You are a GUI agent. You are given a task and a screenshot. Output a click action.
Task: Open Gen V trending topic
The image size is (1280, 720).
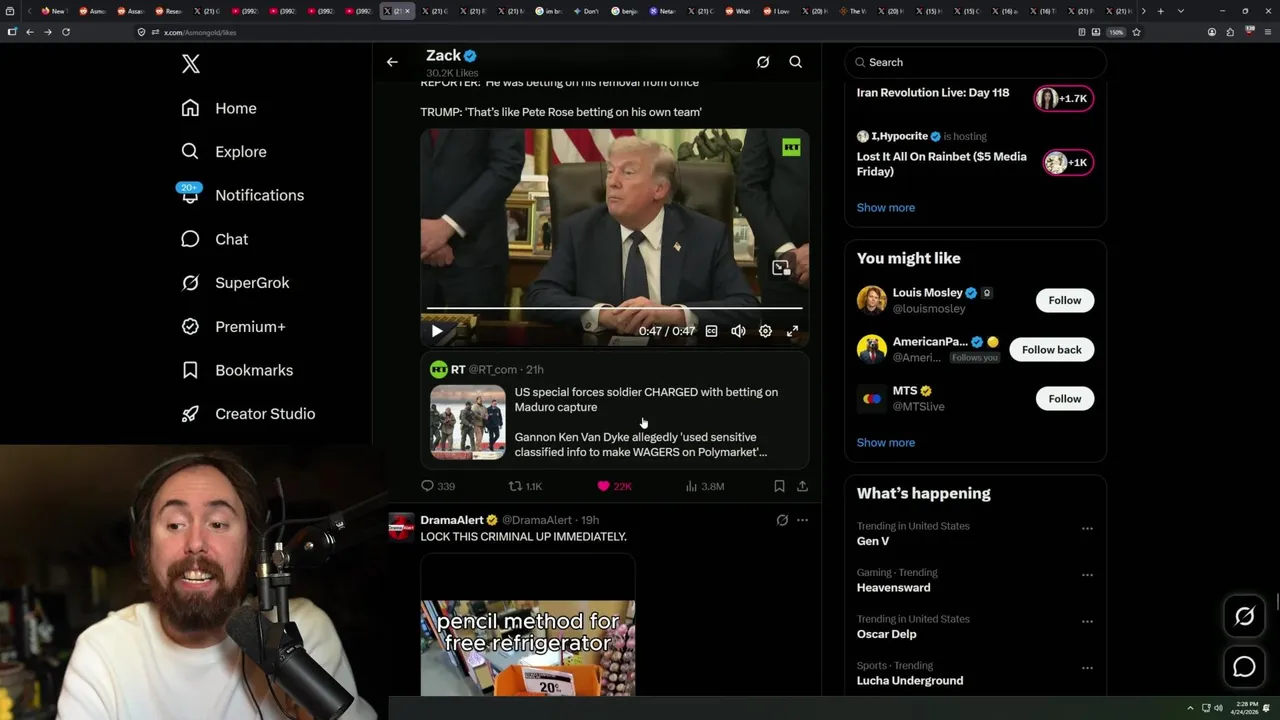(x=873, y=541)
